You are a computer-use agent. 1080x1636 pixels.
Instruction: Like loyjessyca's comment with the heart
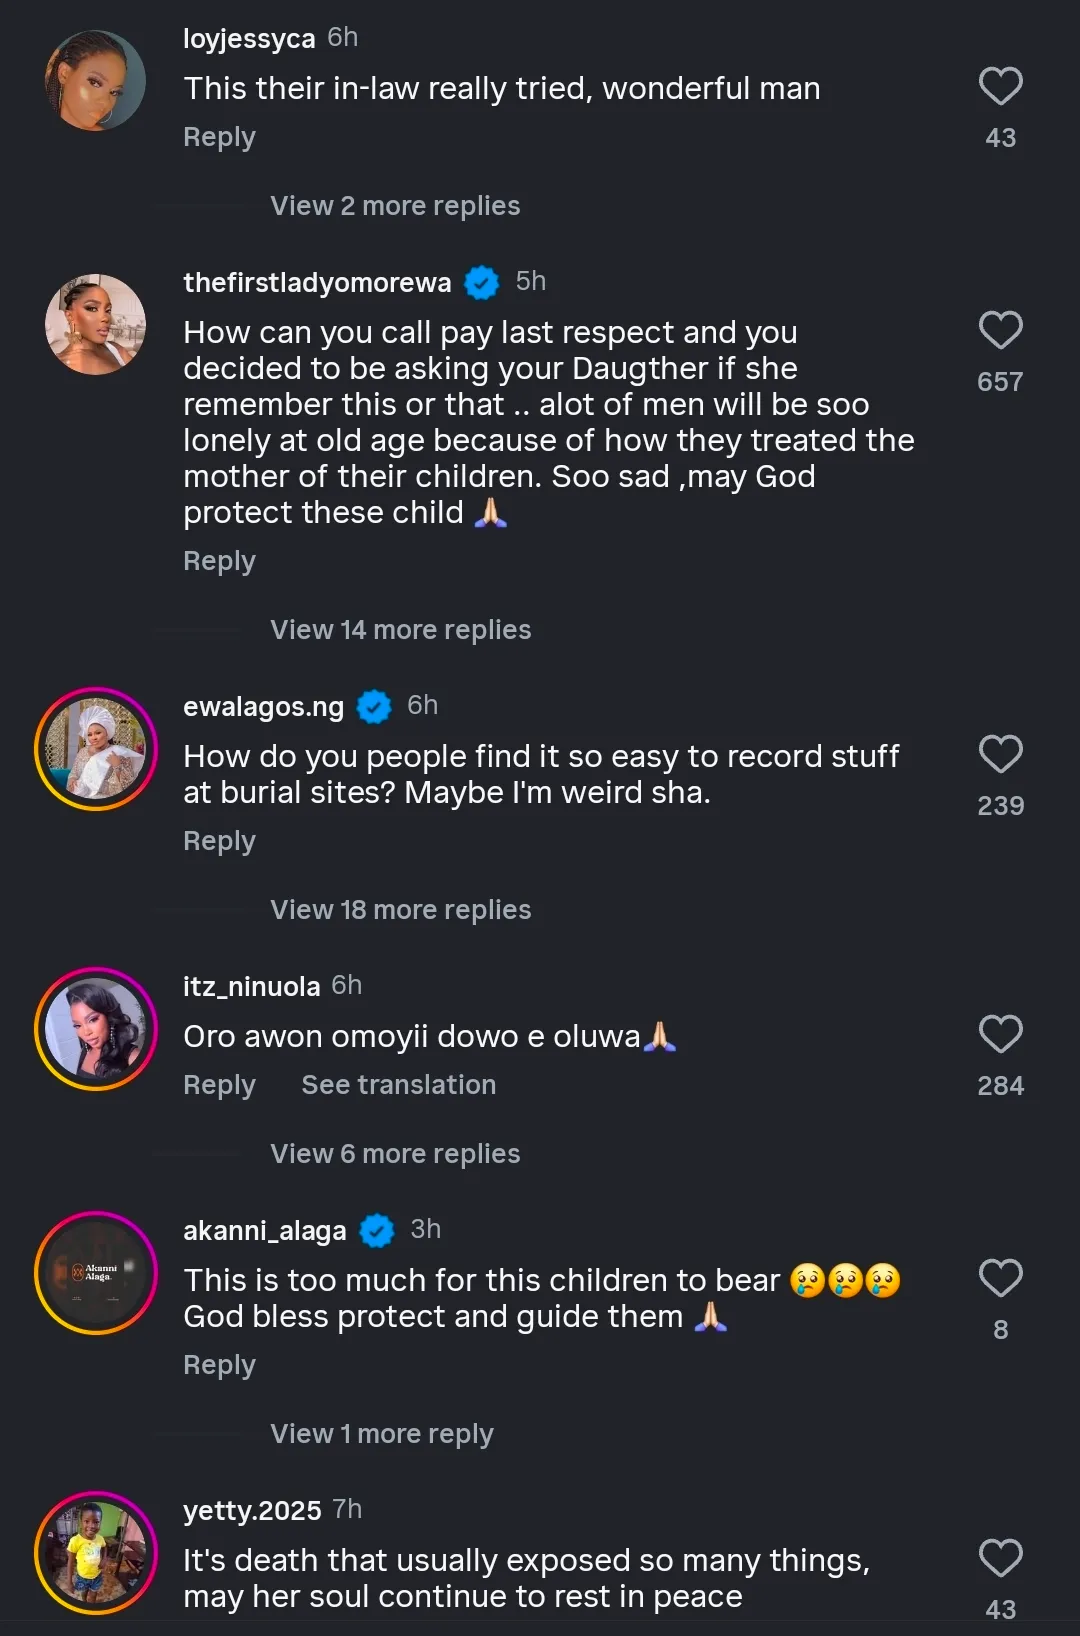[x=1000, y=87]
